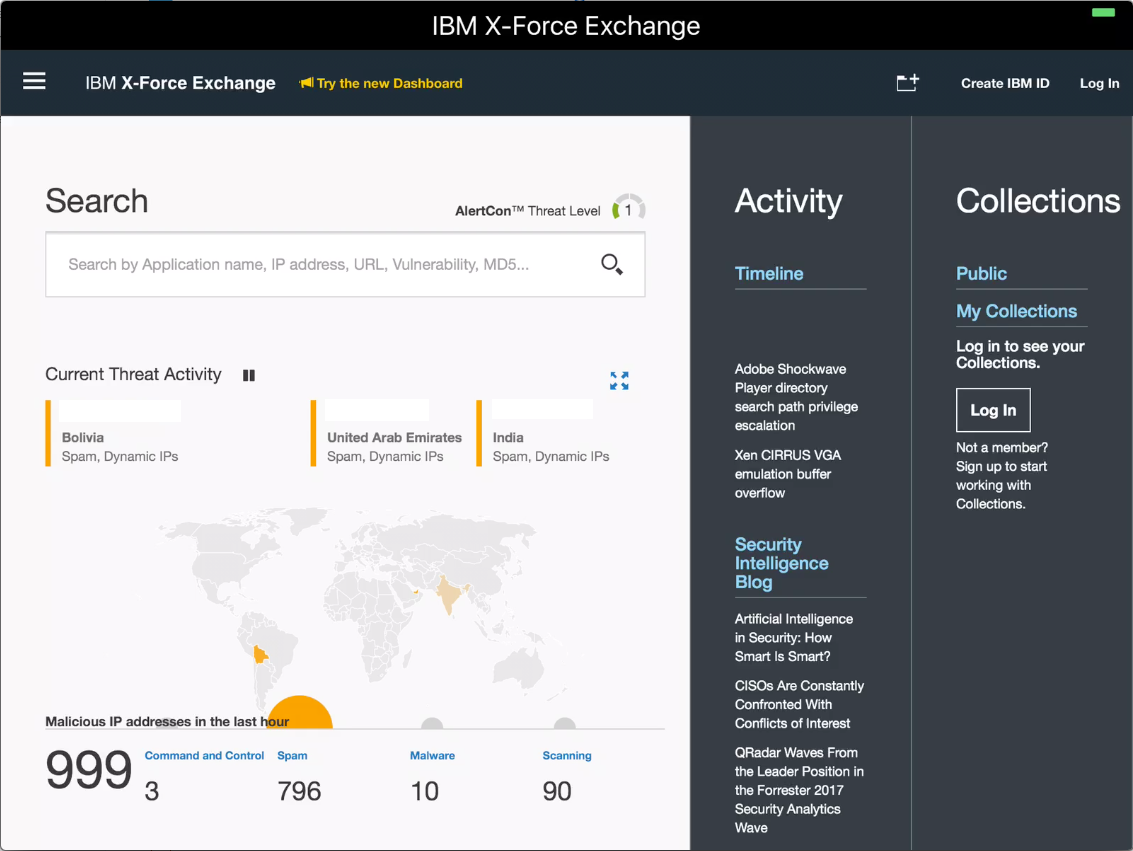
Task: Click highlighted Bolivia on world map
Action: [x=260, y=655]
